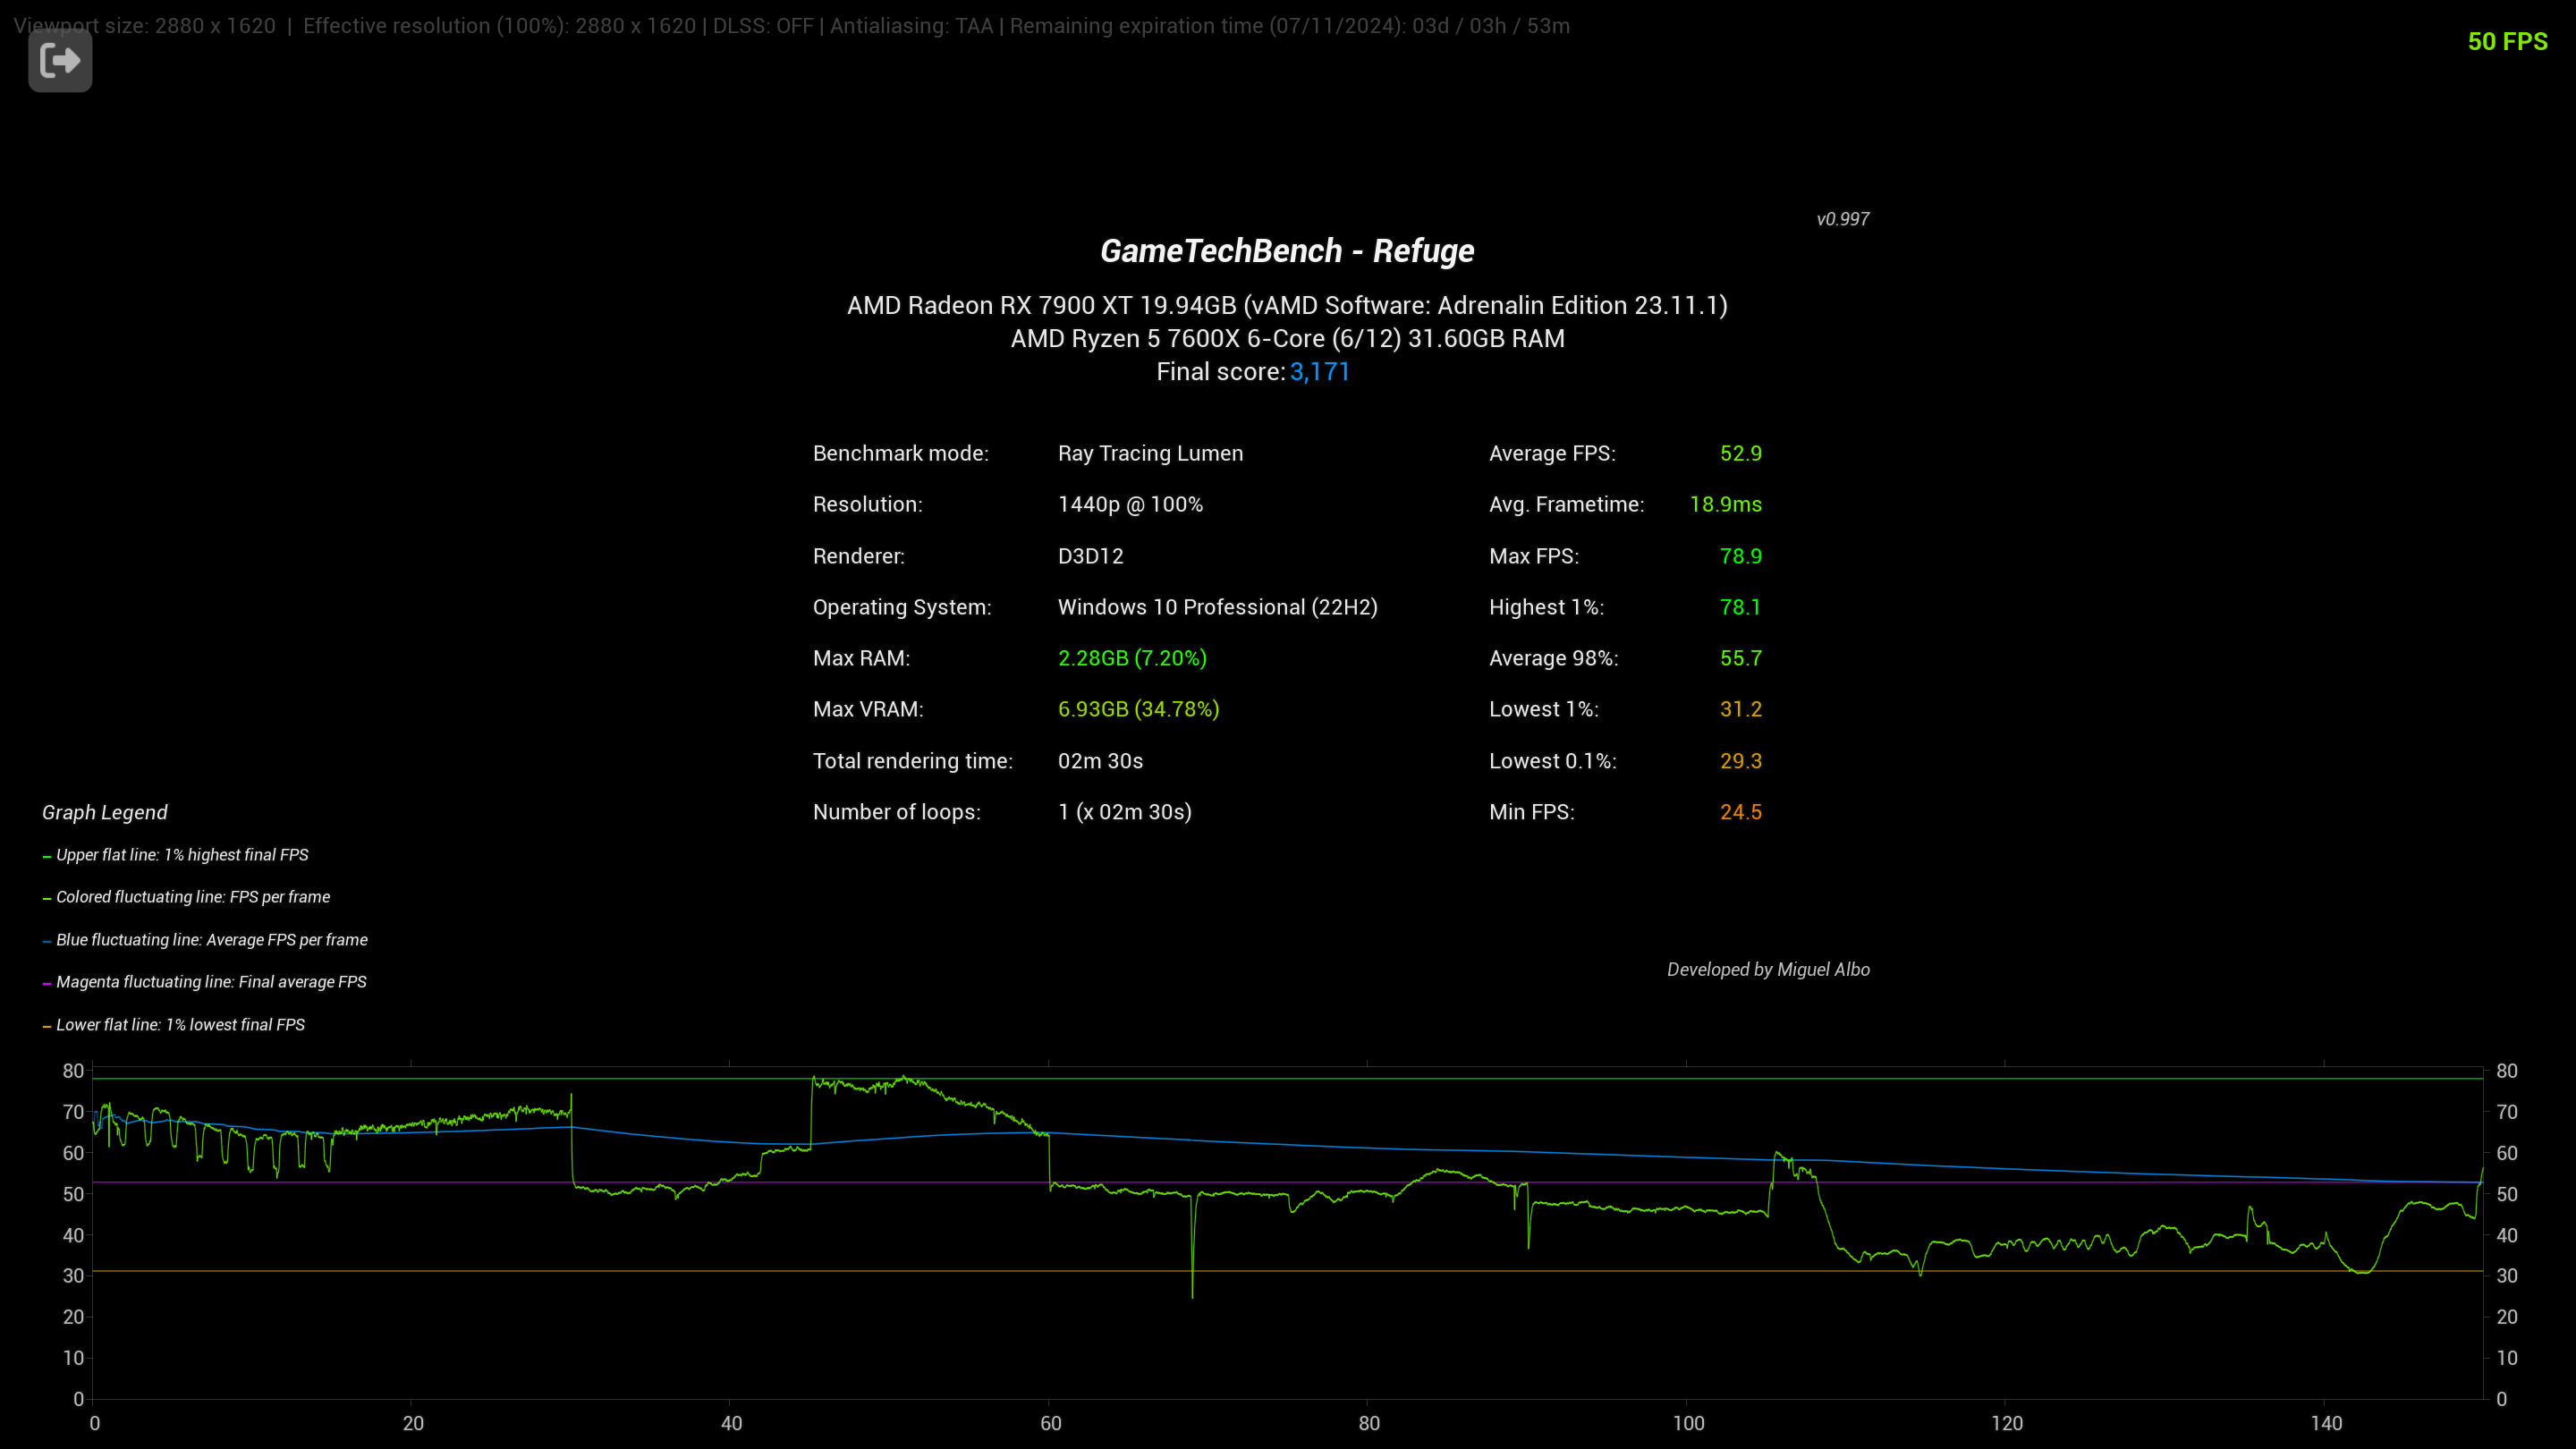
Task: Click Max FPS value 78.9
Action: (x=1740, y=557)
